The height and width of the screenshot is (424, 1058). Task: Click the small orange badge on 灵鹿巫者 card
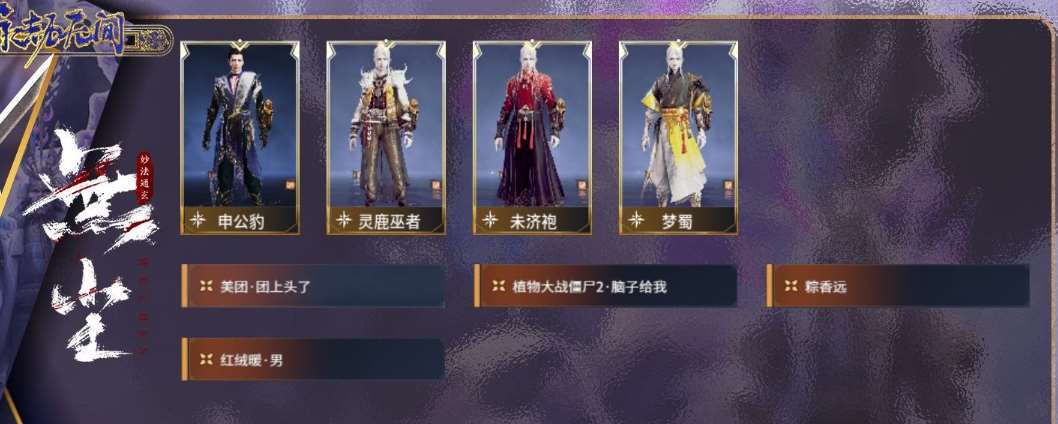(437, 184)
